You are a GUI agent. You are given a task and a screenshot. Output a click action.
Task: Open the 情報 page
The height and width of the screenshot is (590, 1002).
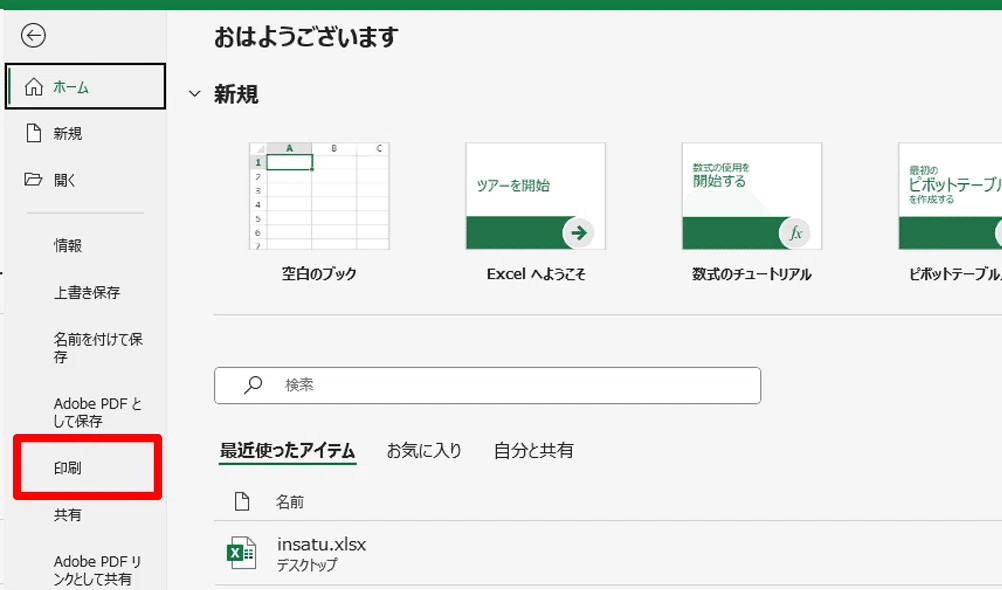67,245
